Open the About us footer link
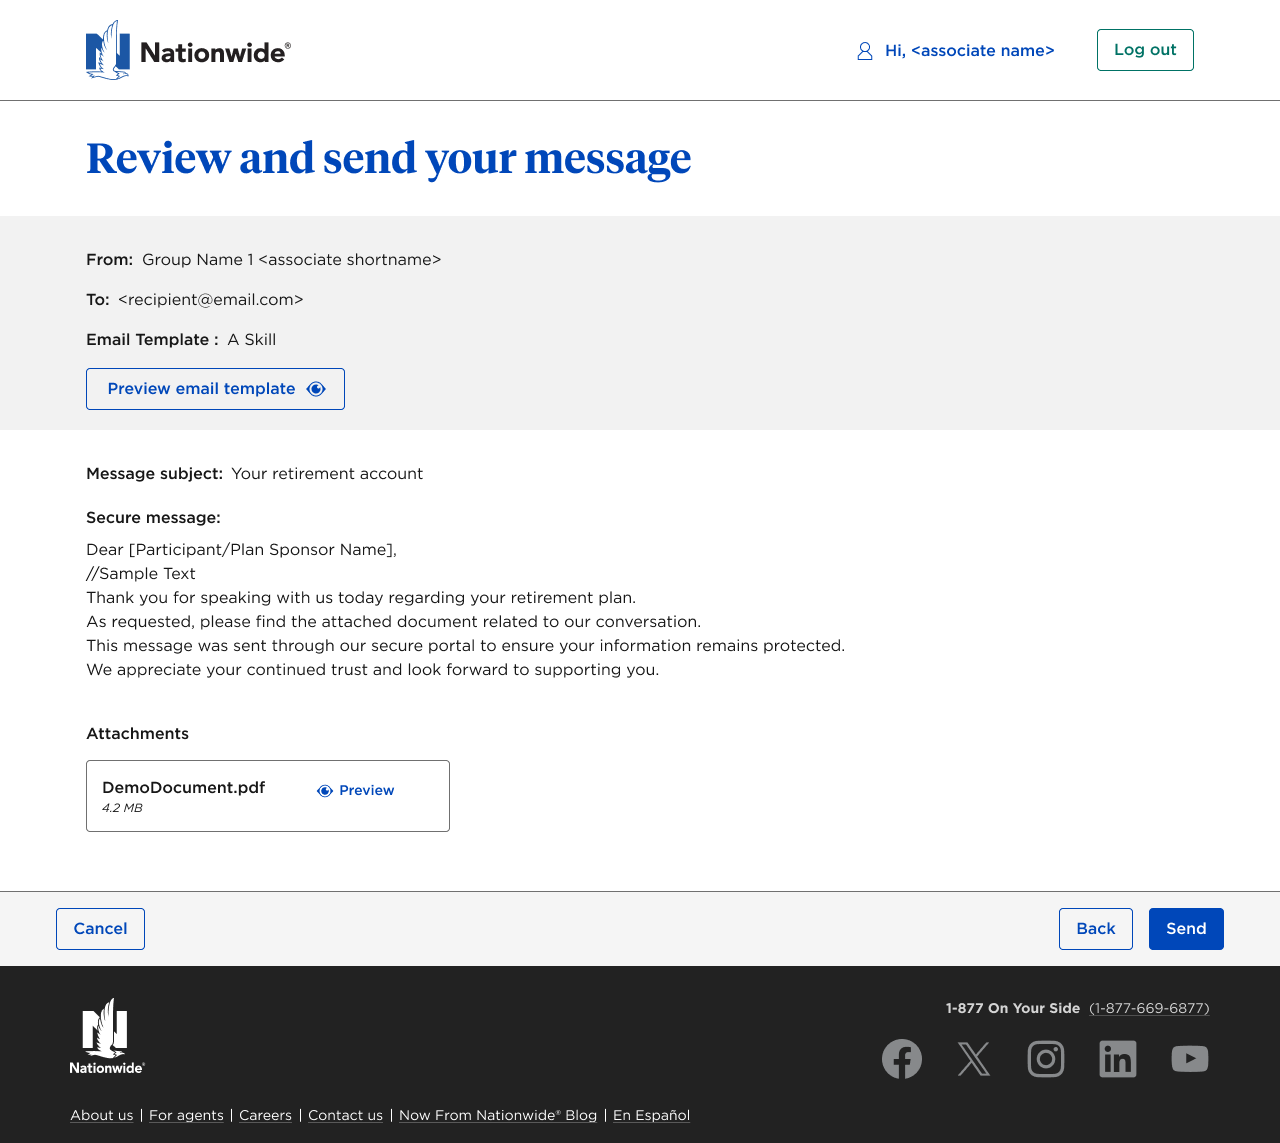Image resolution: width=1280 pixels, height=1143 pixels. [x=101, y=1115]
